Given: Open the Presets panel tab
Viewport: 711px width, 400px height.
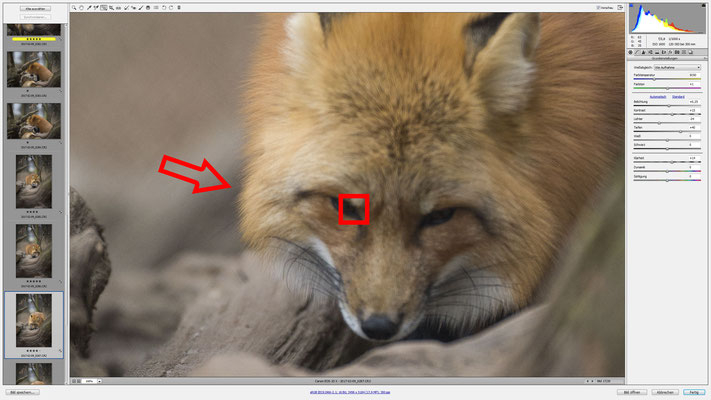Looking at the screenshot, I should (x=684, y=53).
